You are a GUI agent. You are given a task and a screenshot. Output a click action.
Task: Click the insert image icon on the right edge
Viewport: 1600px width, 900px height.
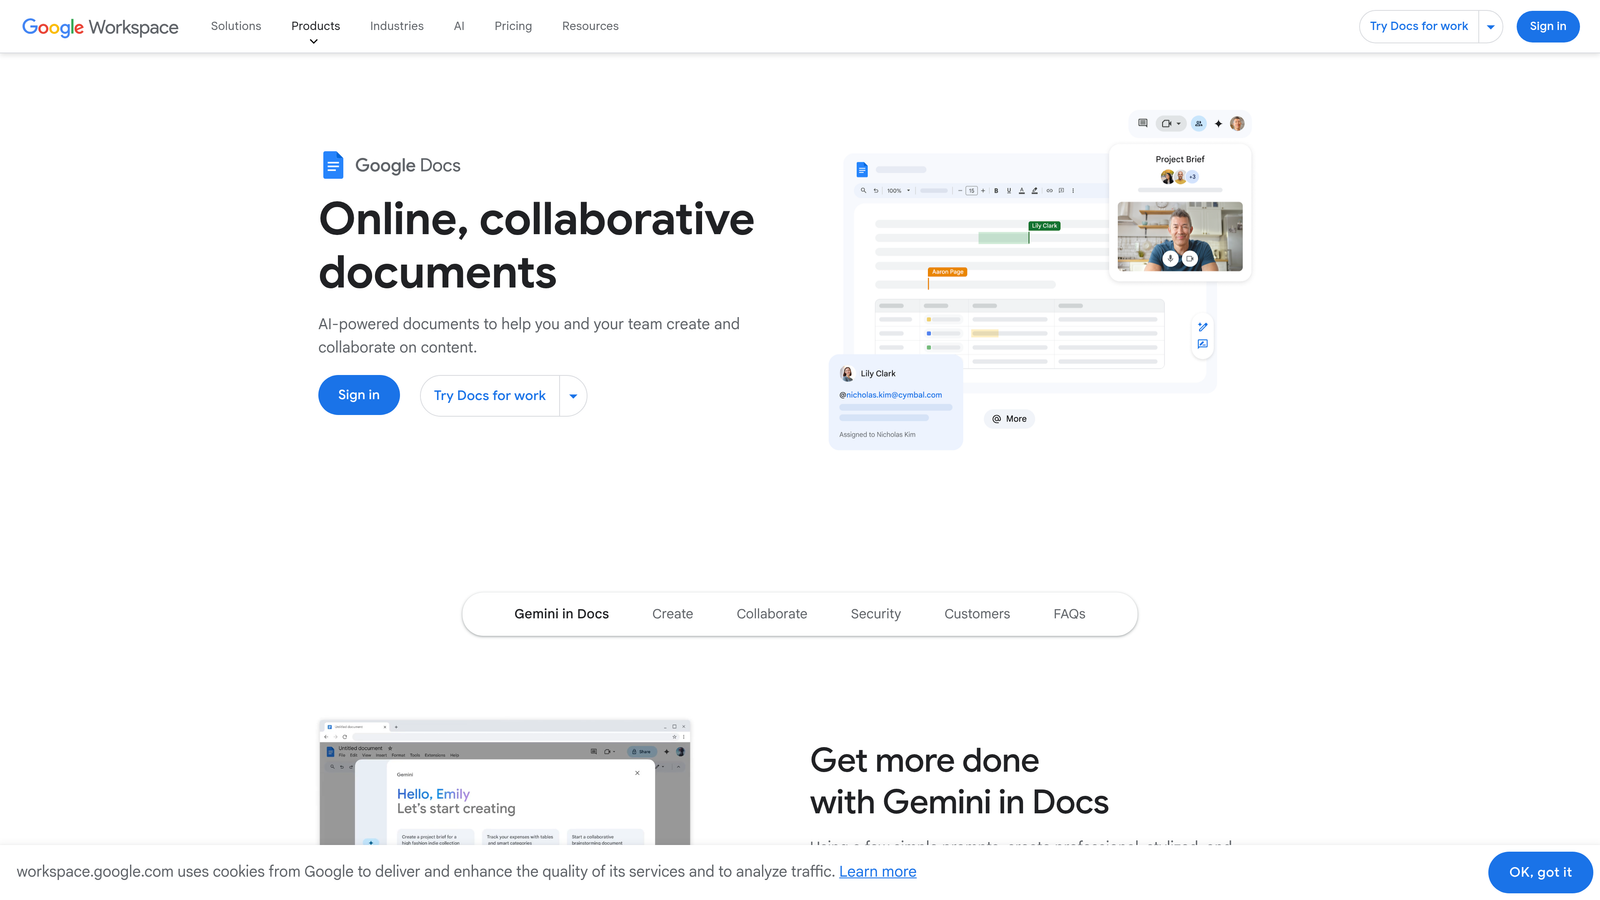[x=1202, y=342]
